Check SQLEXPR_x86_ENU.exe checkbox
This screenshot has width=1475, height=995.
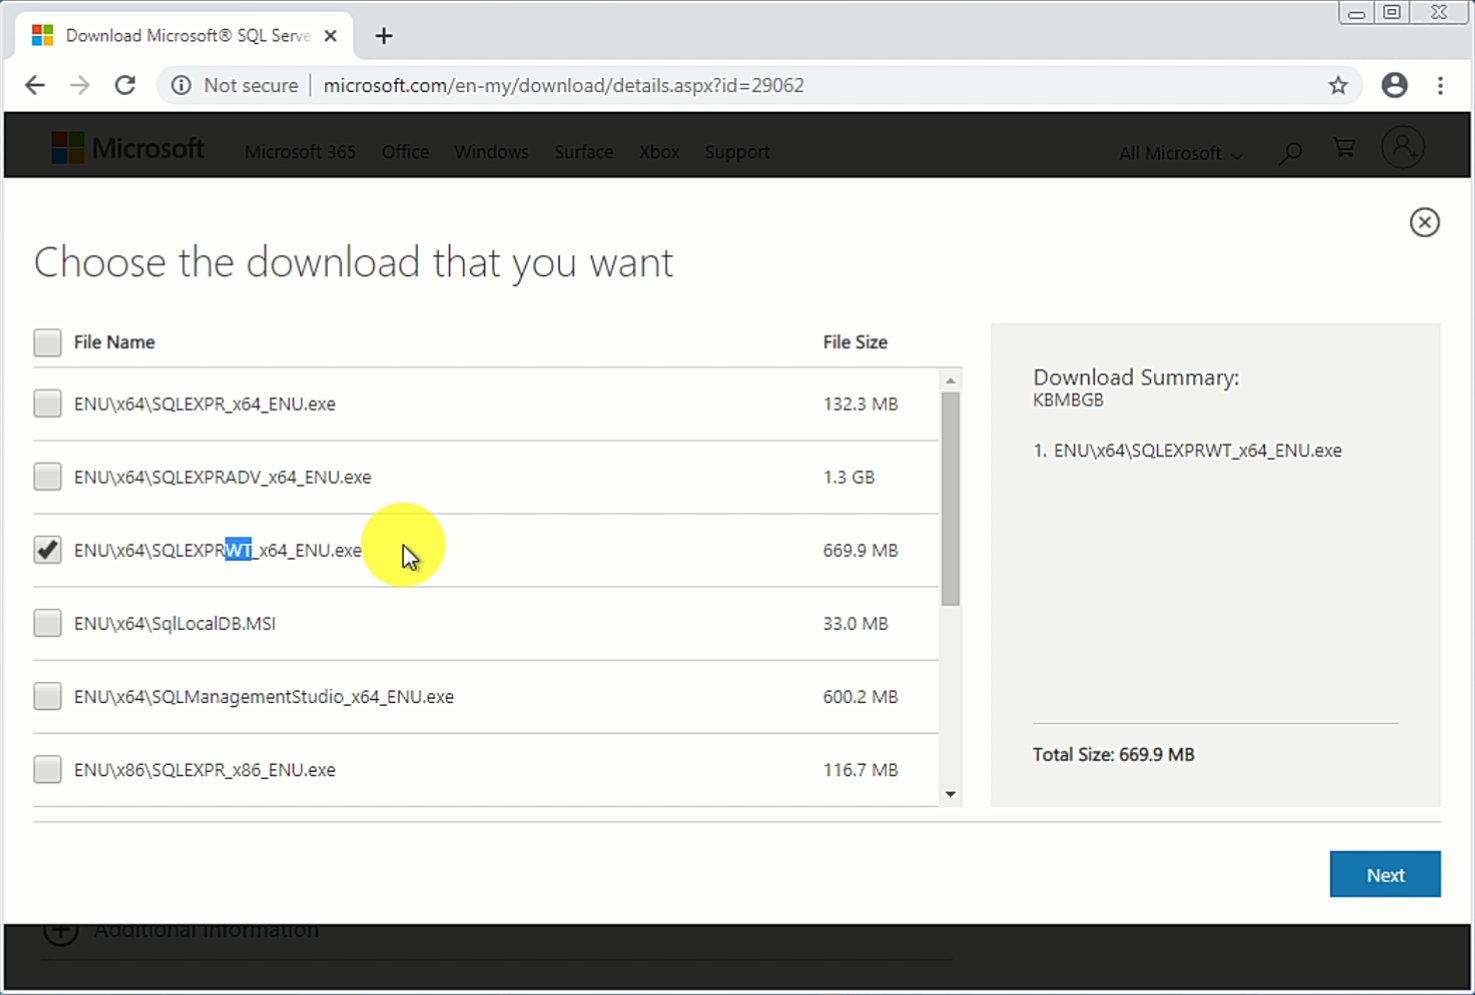tap(47, 768)
